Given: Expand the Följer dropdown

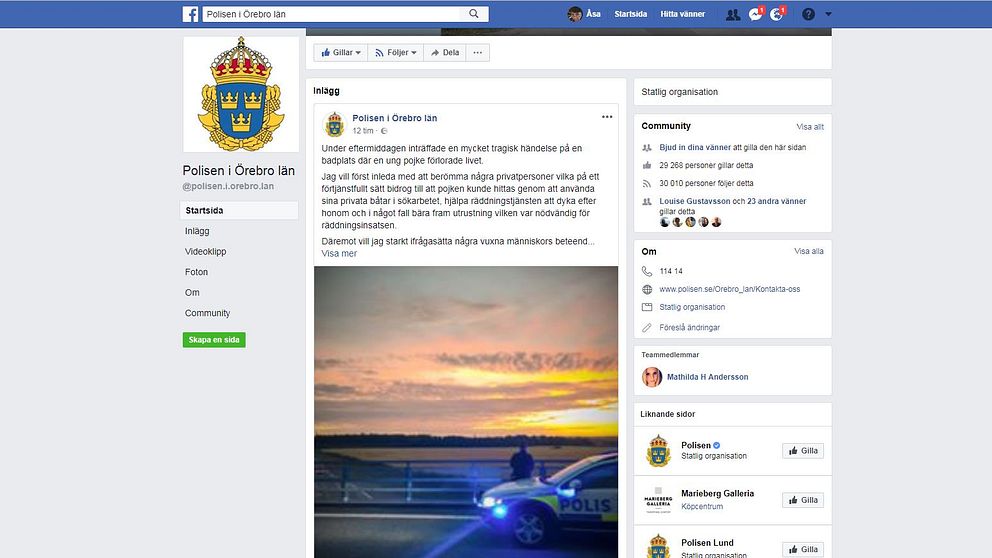Looking at the screenshot, I should tap(395, 53).
